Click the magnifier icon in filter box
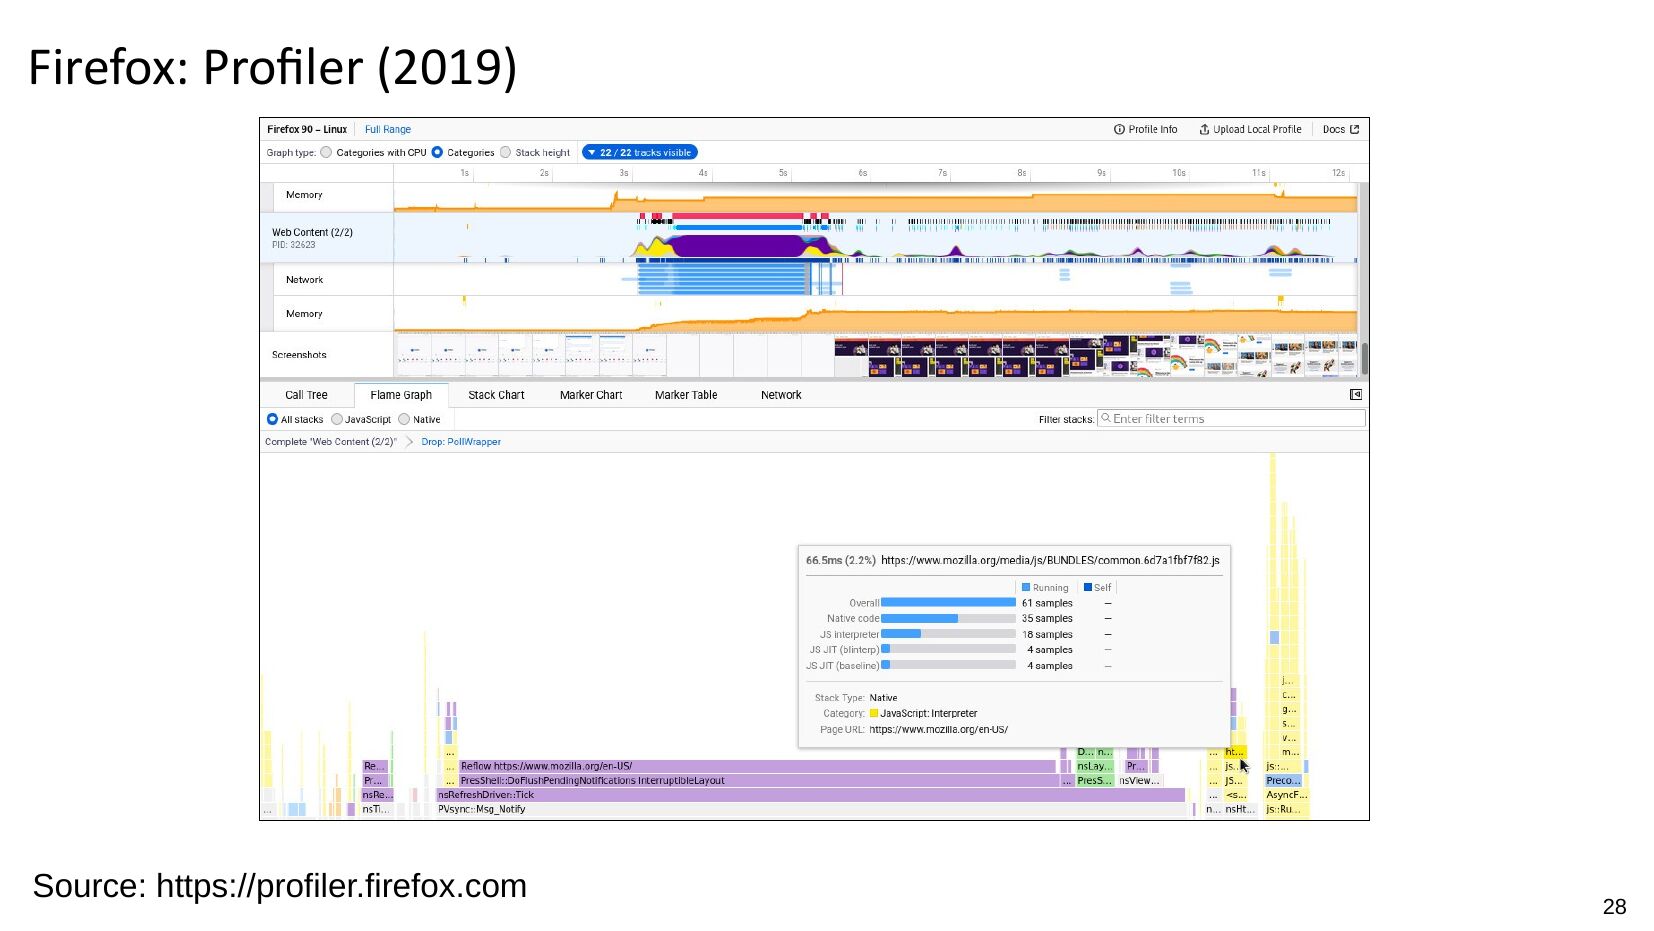The image size is (1654, 931). [1106, 418]
